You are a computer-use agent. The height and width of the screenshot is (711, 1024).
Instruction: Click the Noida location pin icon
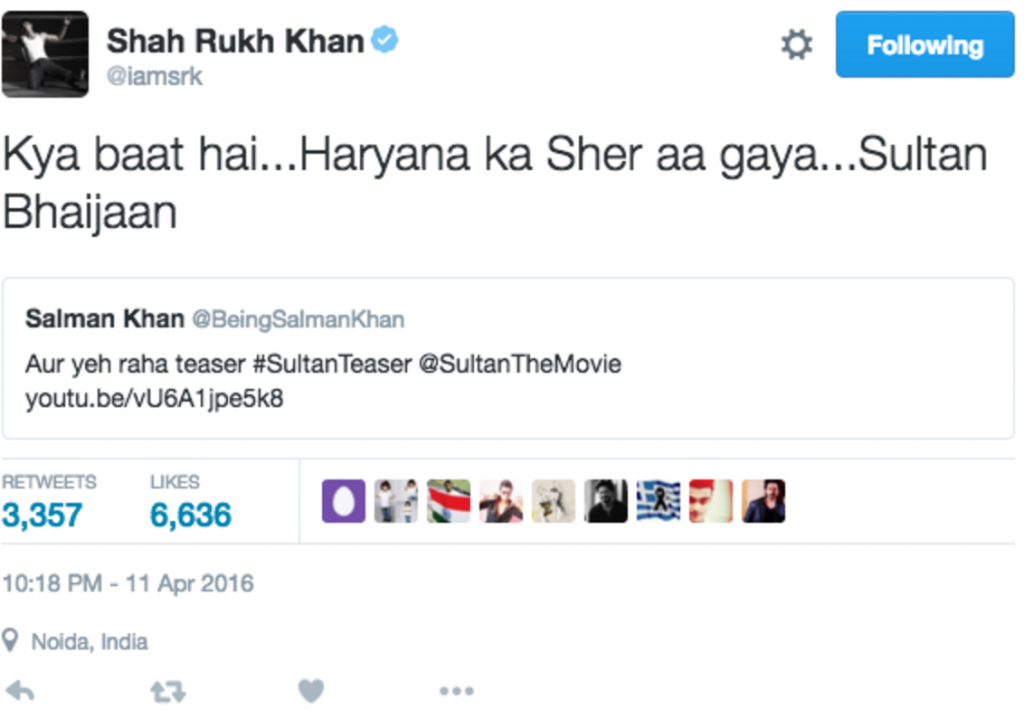pos(11,641)
